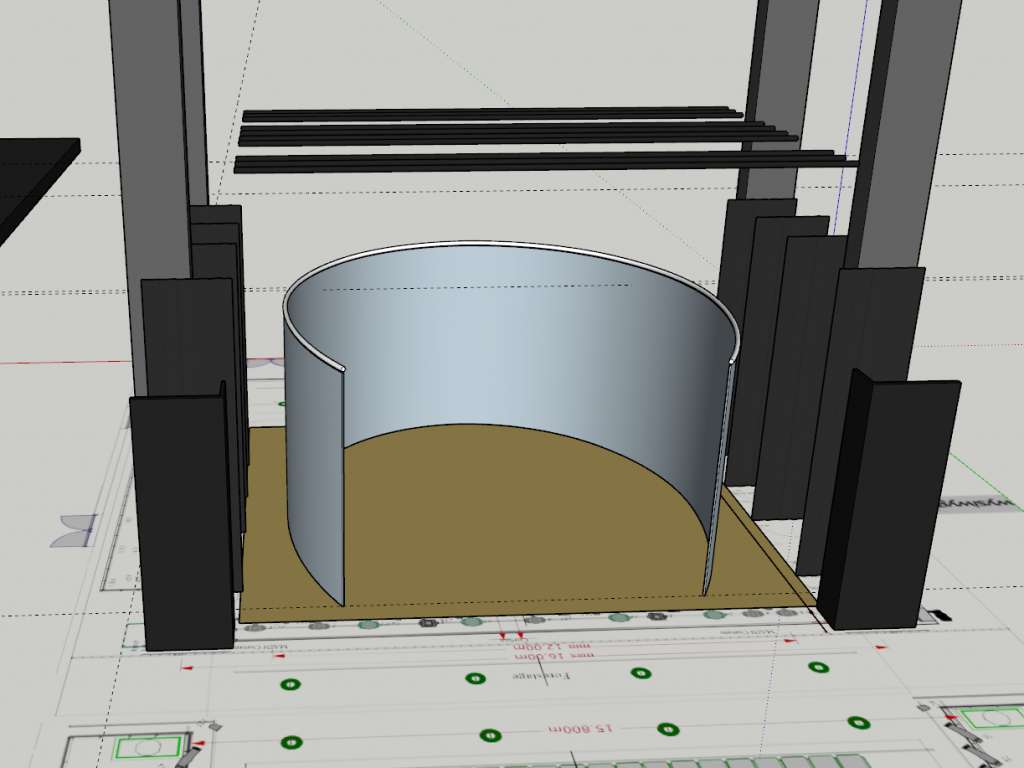Click the right end edge of curved wall
The image size is (1024, 768).
[711, 480]
